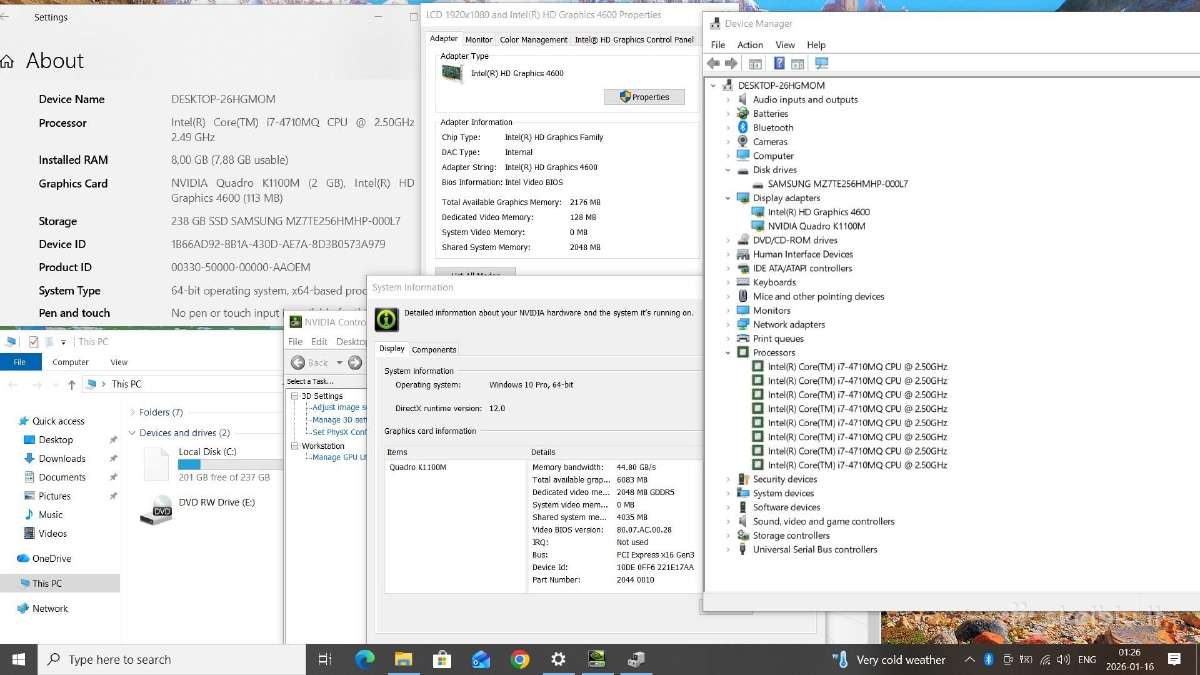Expand Audio inputs and outputs node

point(728,100)
